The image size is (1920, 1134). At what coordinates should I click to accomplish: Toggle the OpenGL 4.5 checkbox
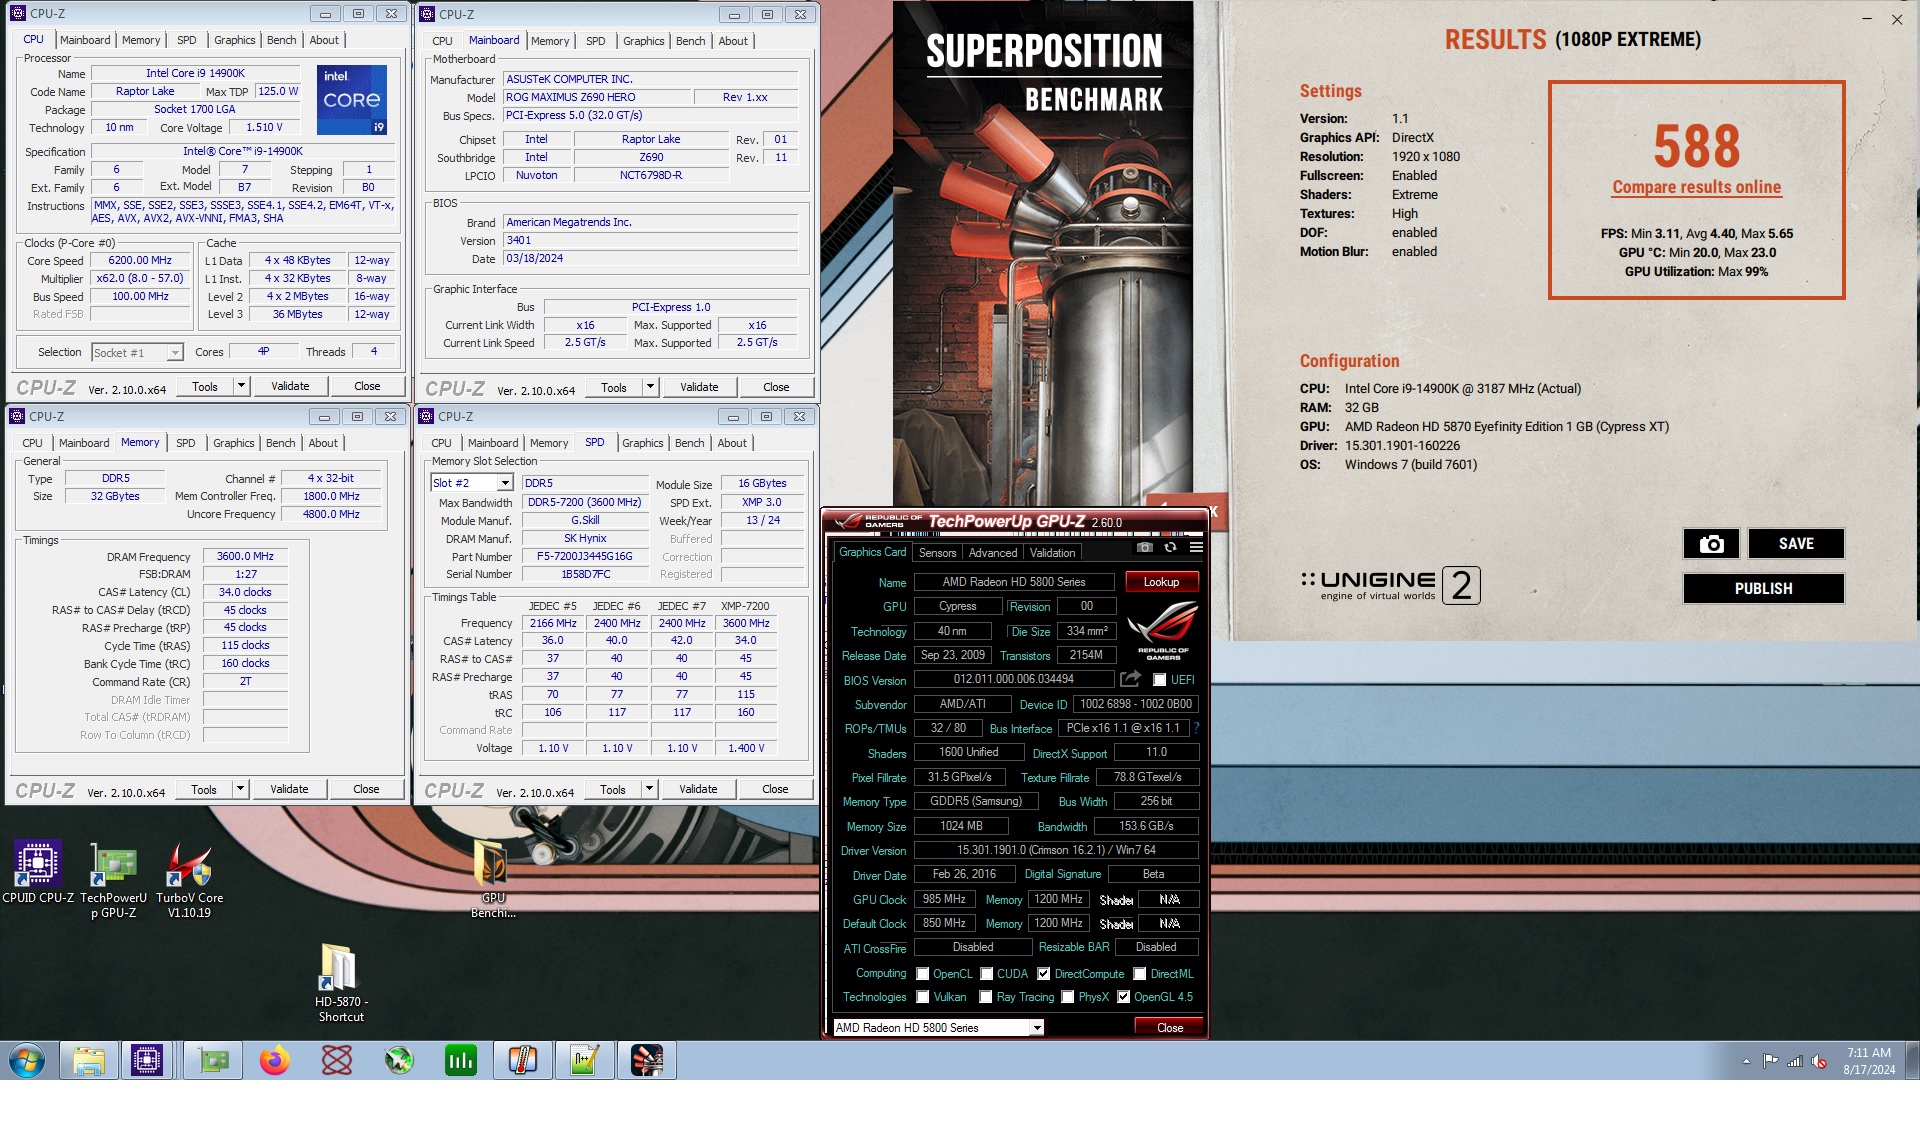pyautogui.click(x=1124, y=997)
